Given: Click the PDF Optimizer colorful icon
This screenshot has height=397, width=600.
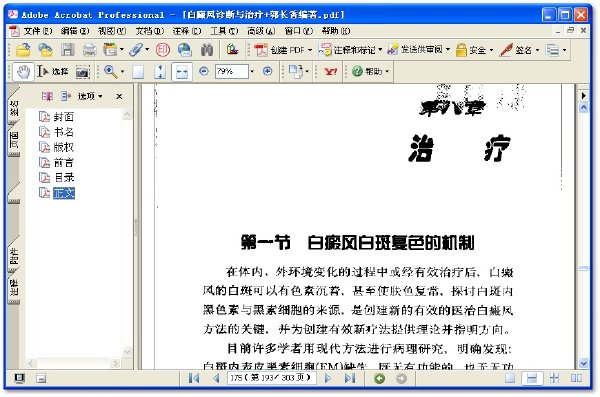Looking at the screenshot, I should 232,50.
